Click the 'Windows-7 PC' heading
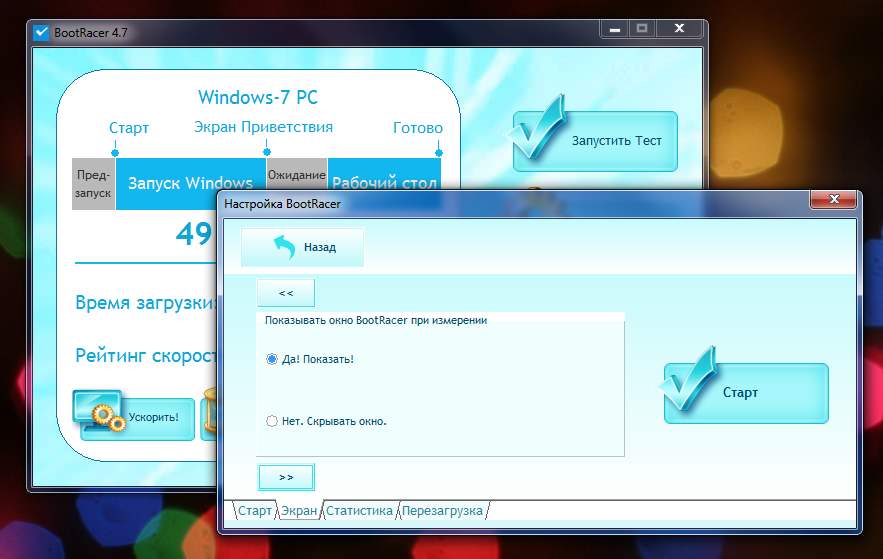This screenshot has width=883, height=559. (258, 97)
